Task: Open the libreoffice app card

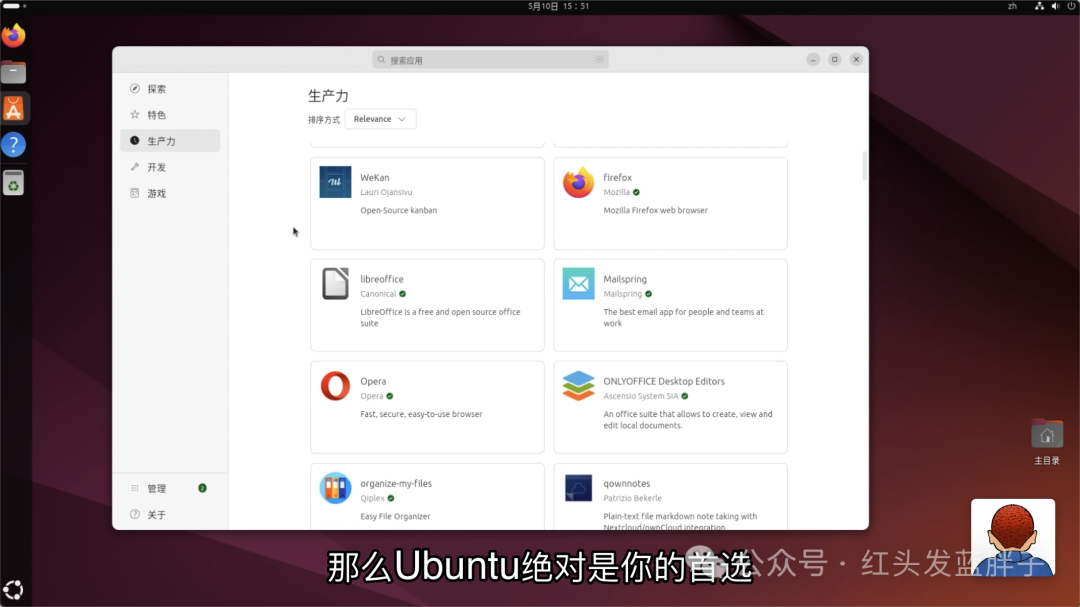Action: (x=427, y=305)
